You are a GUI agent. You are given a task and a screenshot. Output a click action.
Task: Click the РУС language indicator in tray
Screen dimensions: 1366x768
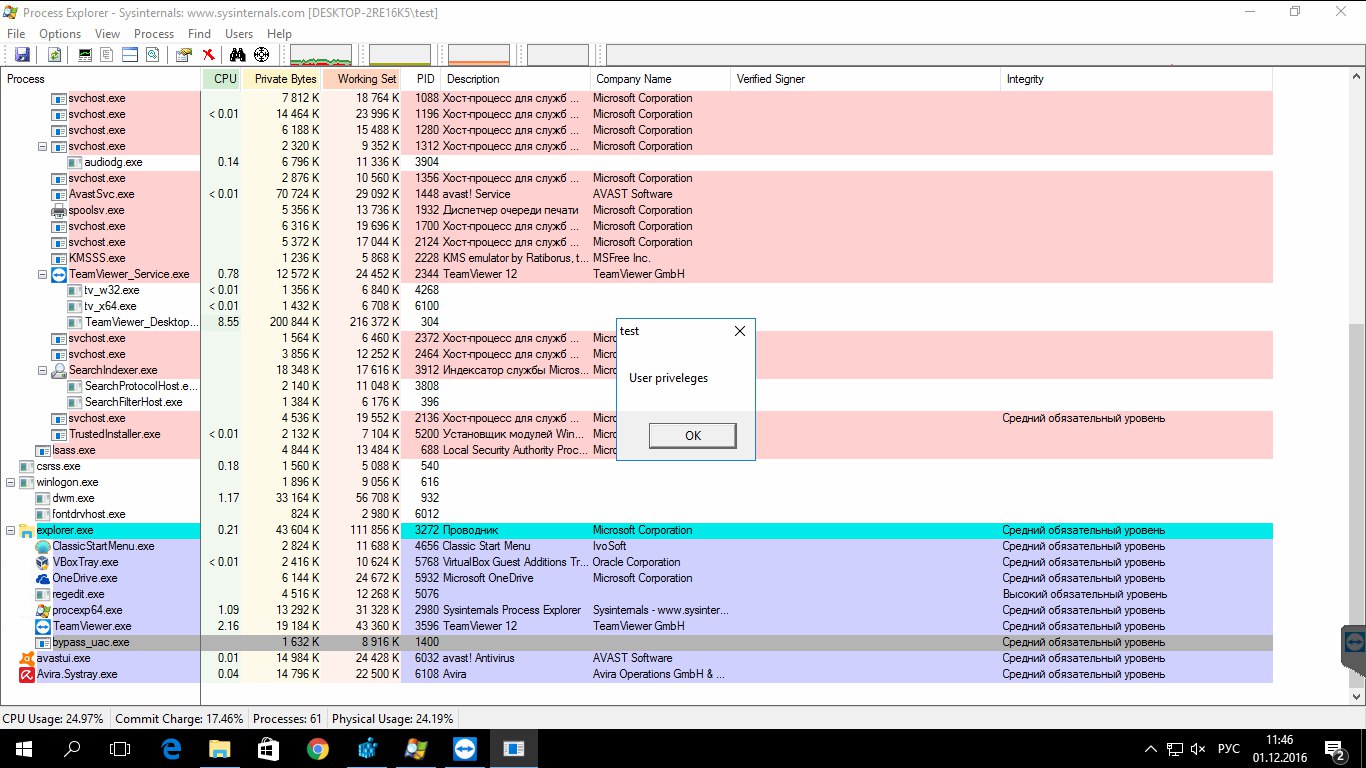1229,748
